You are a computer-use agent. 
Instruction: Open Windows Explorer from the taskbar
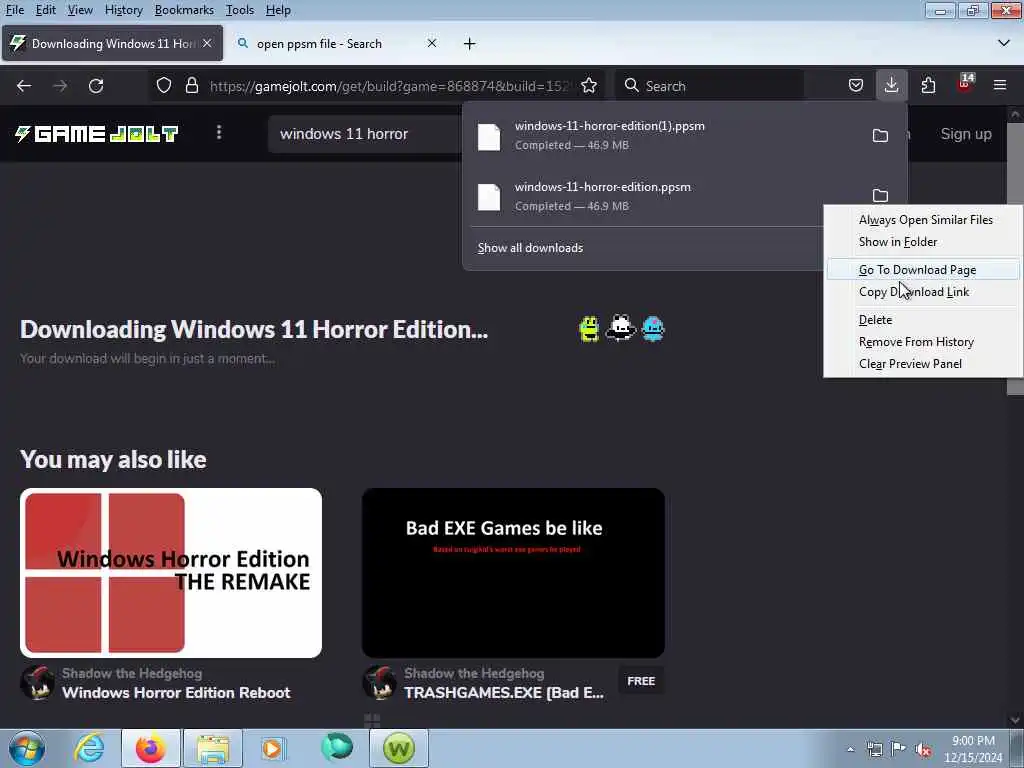(213, 748)
